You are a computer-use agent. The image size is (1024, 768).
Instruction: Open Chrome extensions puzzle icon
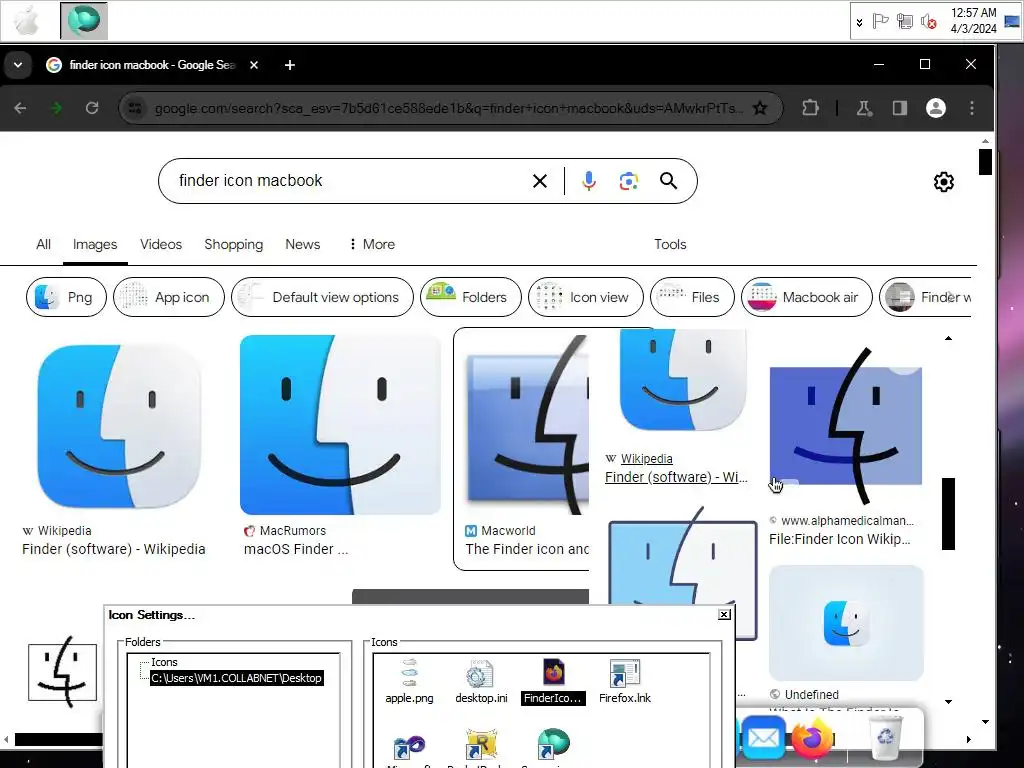tap(810, 108)
